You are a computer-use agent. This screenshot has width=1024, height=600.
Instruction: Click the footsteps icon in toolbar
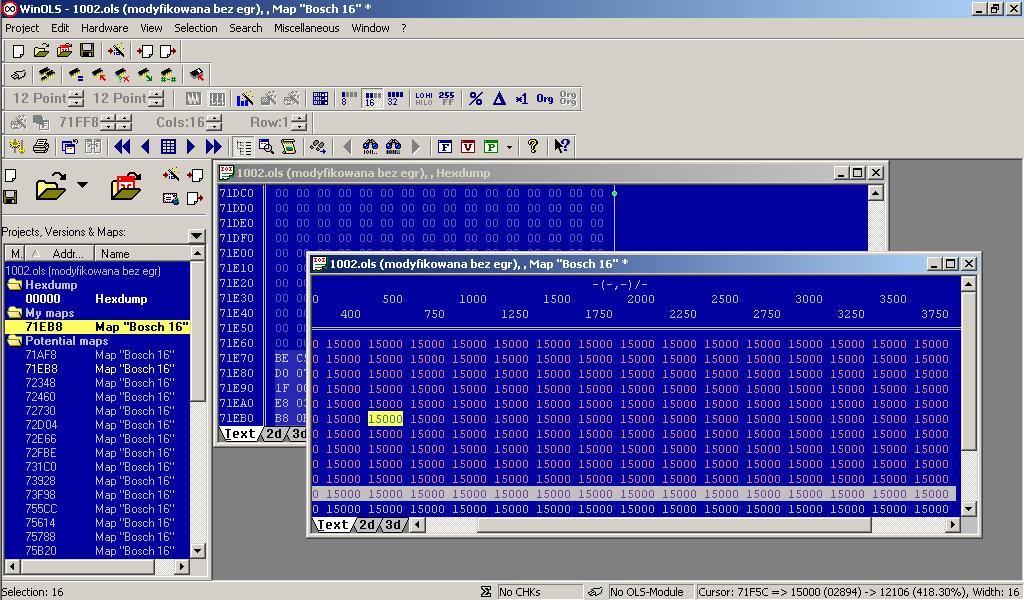coord(318,146)
